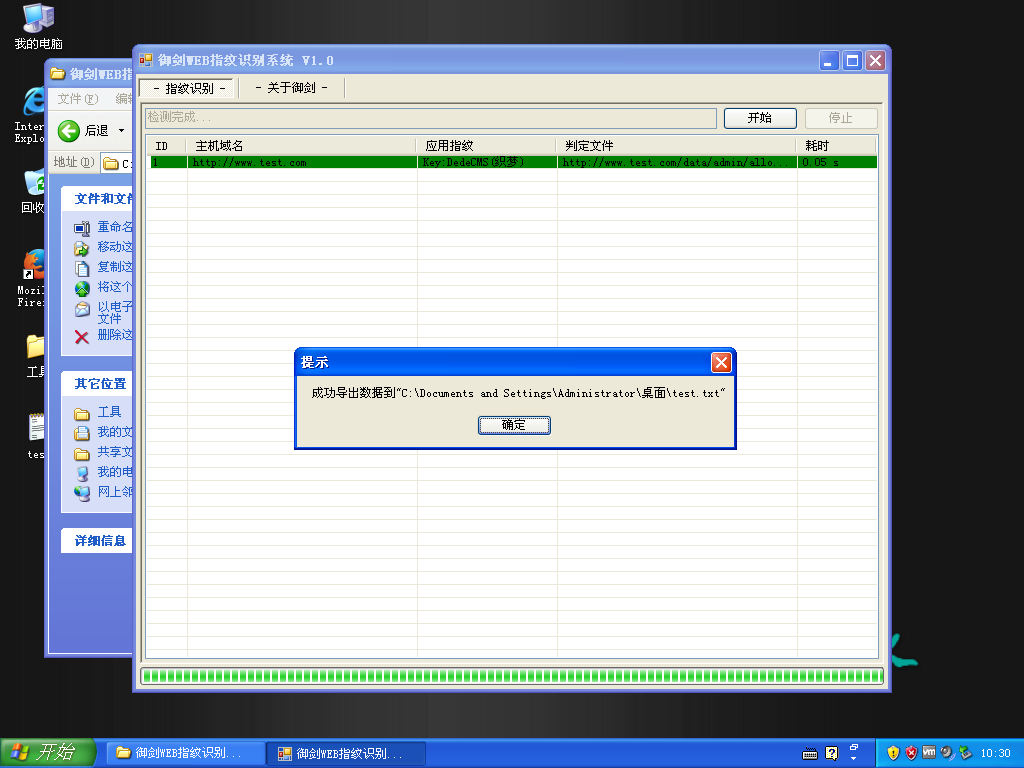The image size is (1024, 768).
Task: Select the http://www.test.com host cell
Action: pyautogui.click(x=302, y=162)
